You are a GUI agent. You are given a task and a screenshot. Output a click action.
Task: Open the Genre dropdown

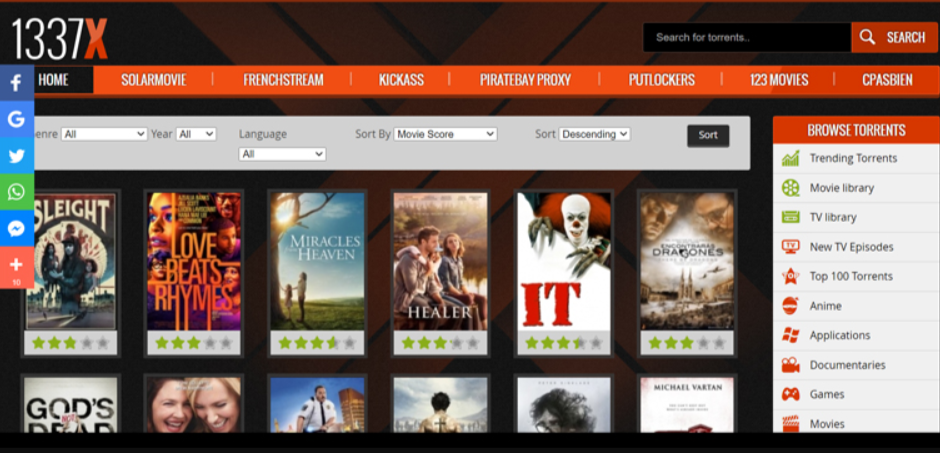[104, 134]
